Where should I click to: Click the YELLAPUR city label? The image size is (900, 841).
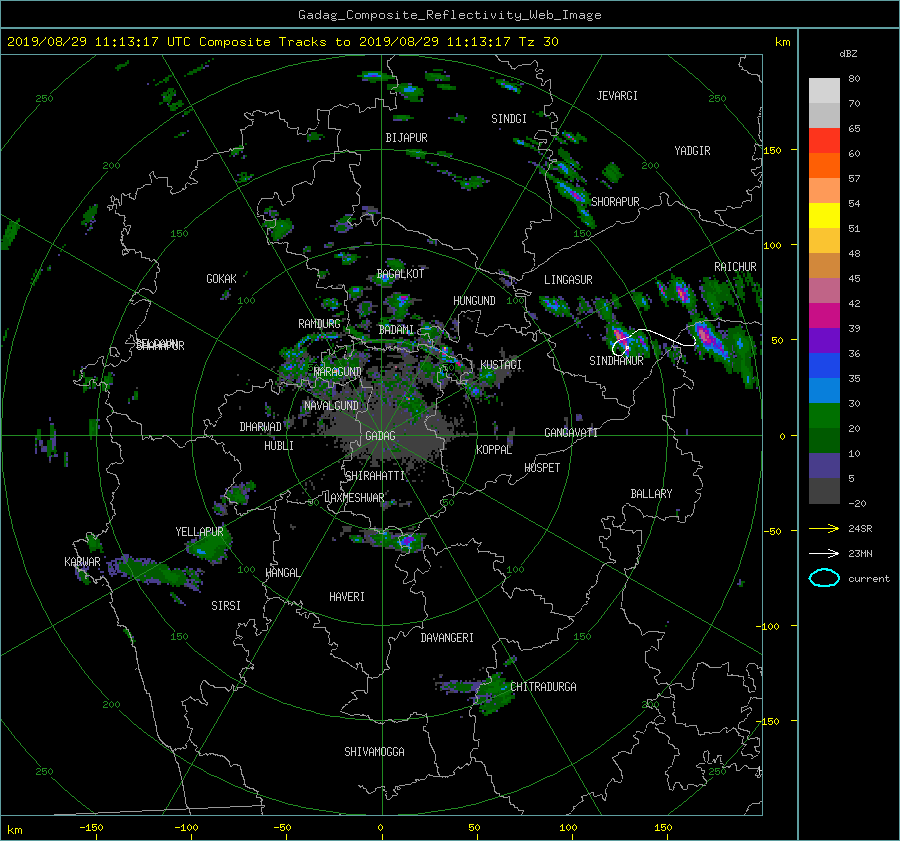[x=199, y=532]
